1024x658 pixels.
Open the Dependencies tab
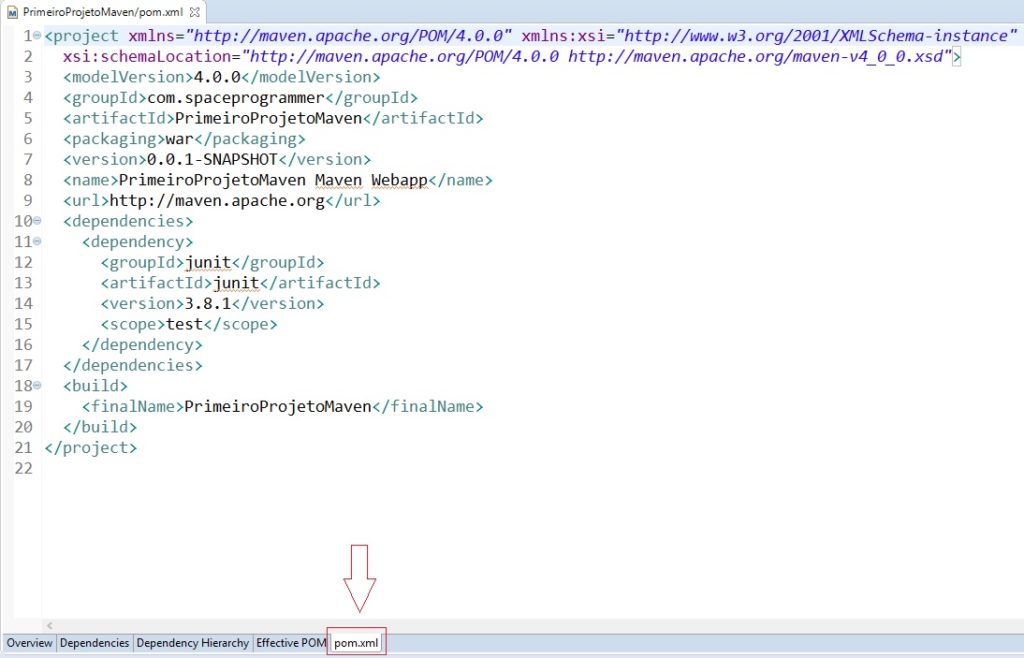pyautogui.click(x=95, y=643)
